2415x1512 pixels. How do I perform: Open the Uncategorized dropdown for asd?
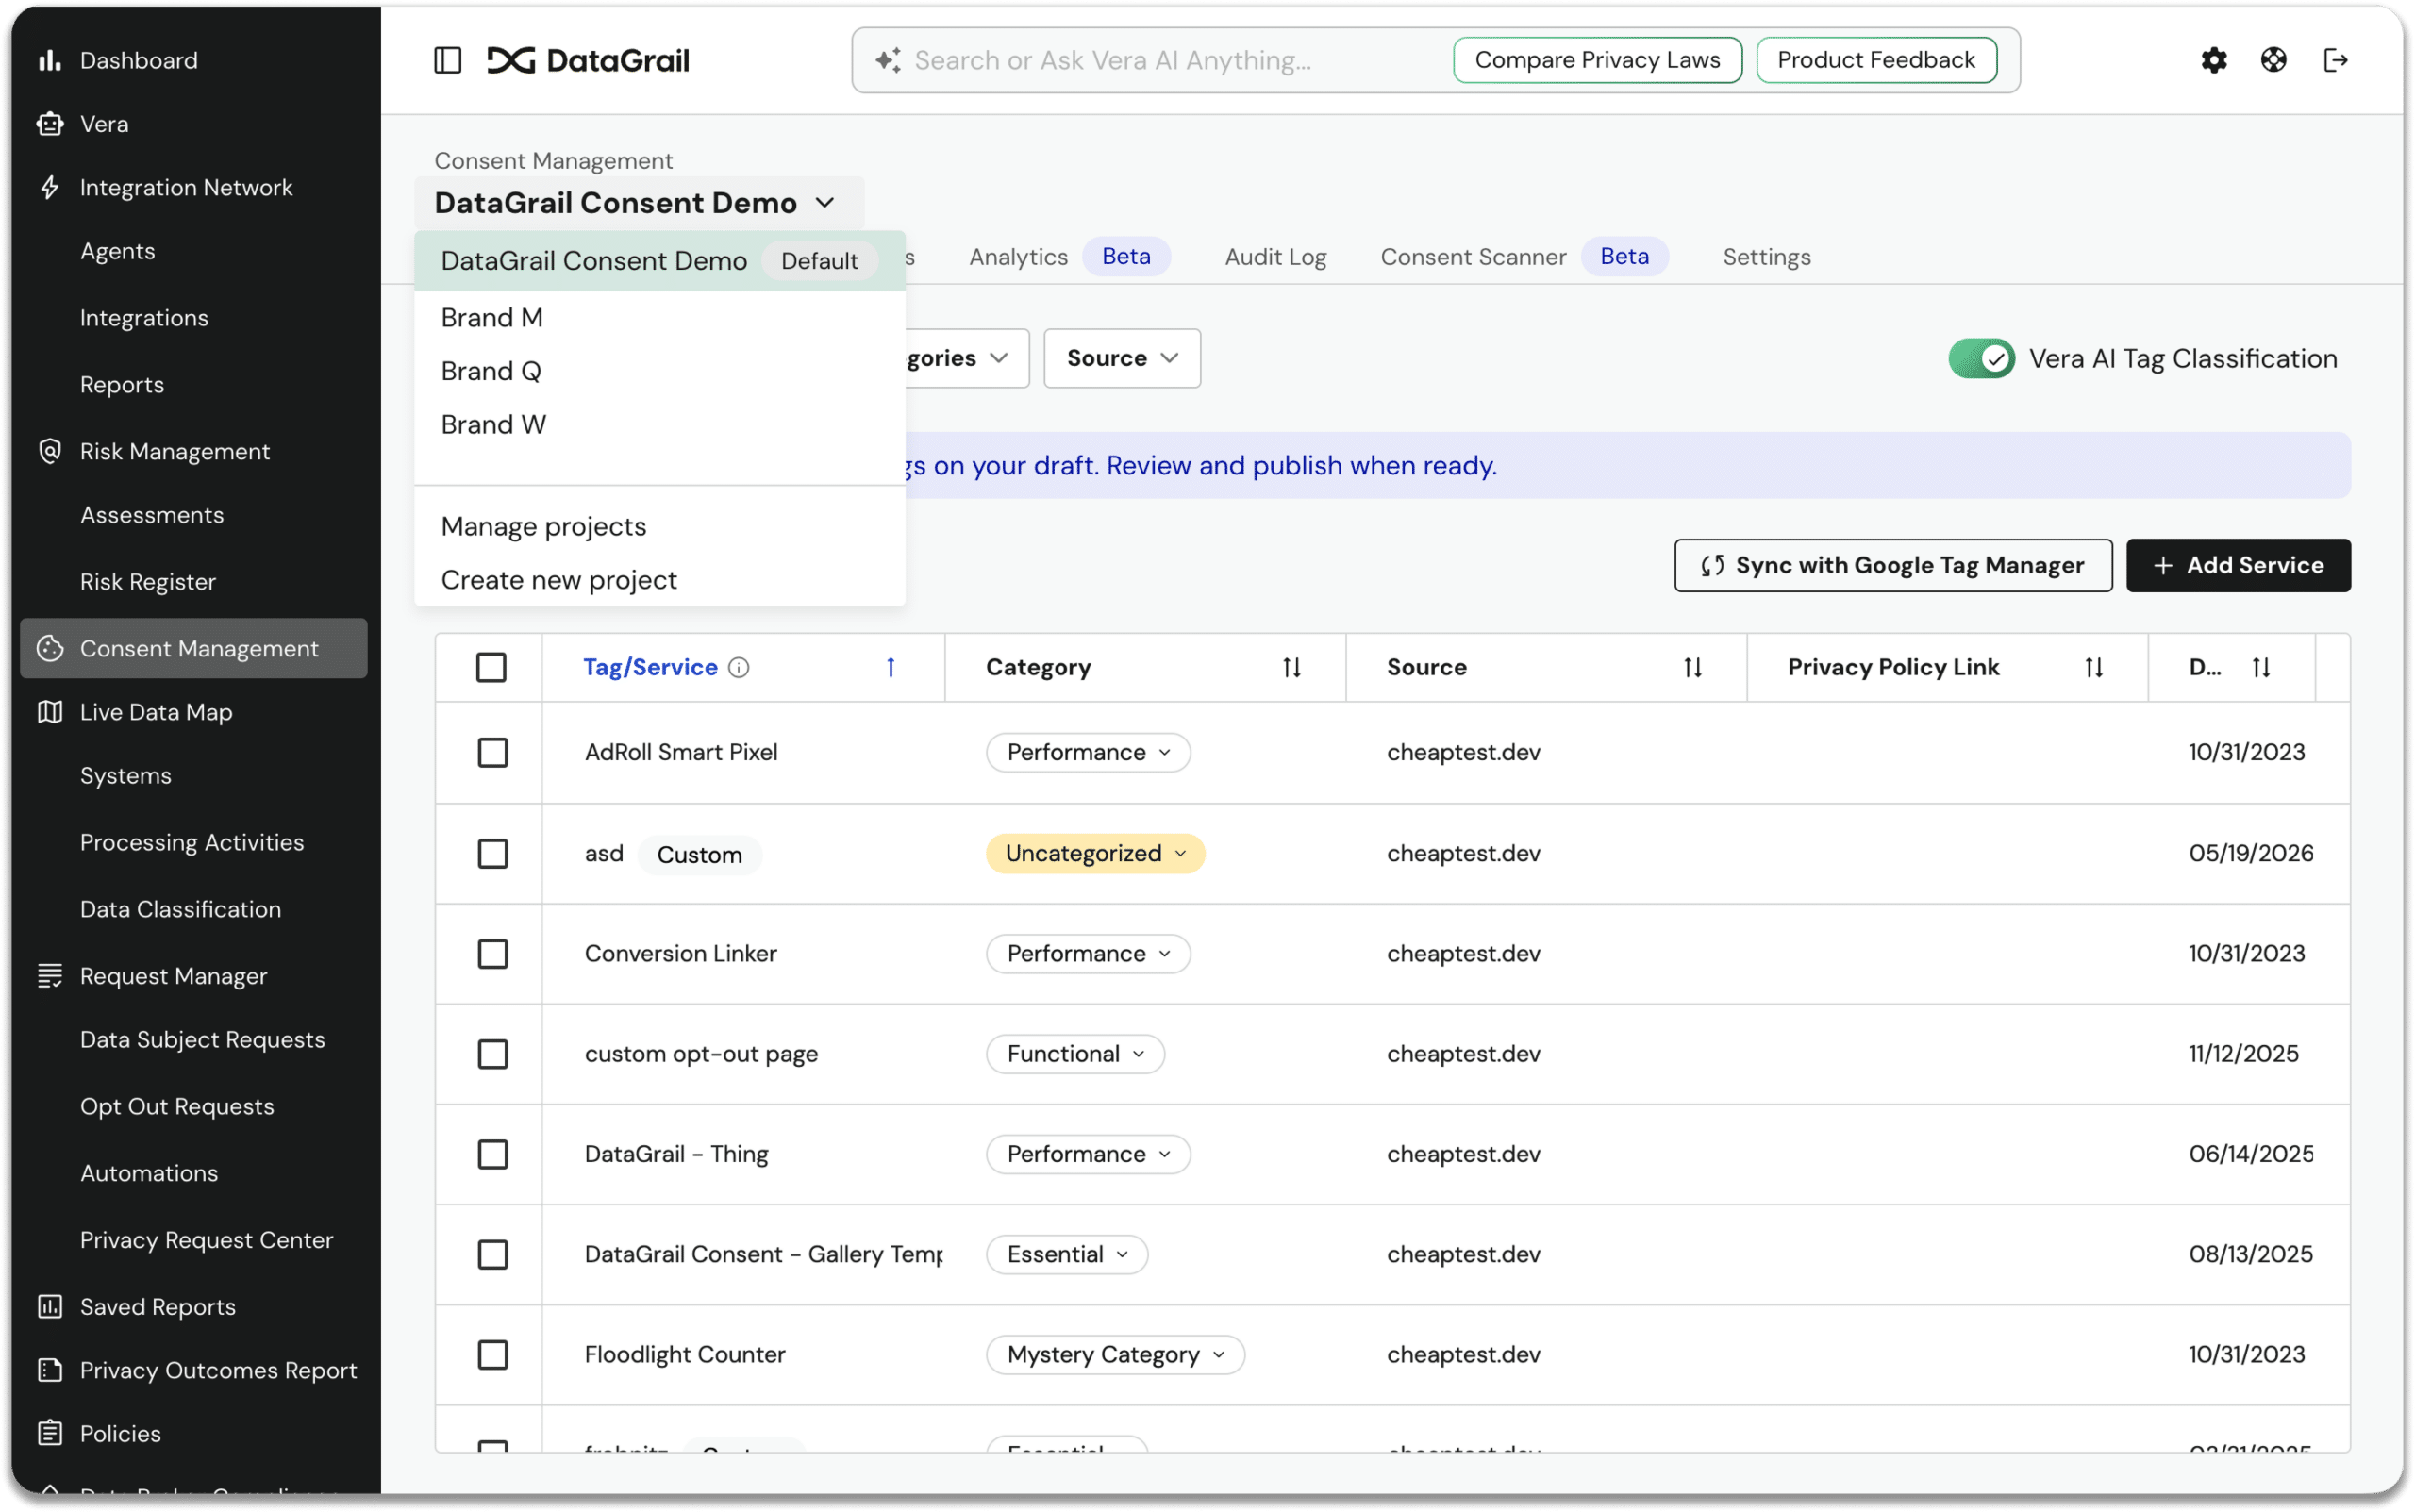(x=1094, y=853)
